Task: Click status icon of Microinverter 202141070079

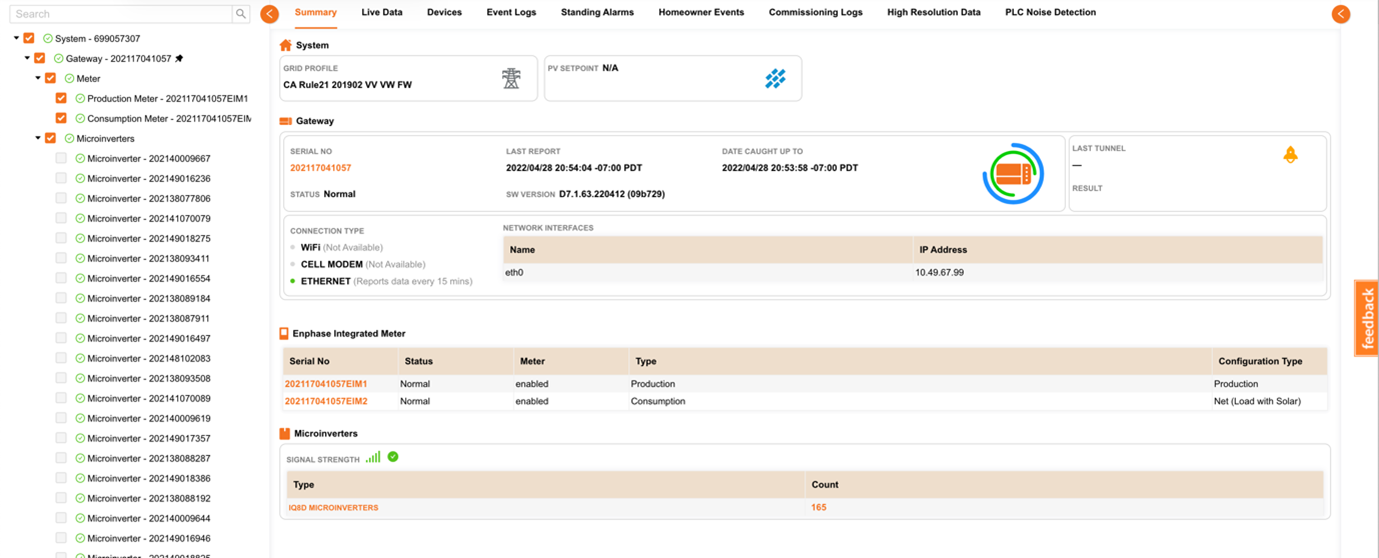Action: click(80, 219)
